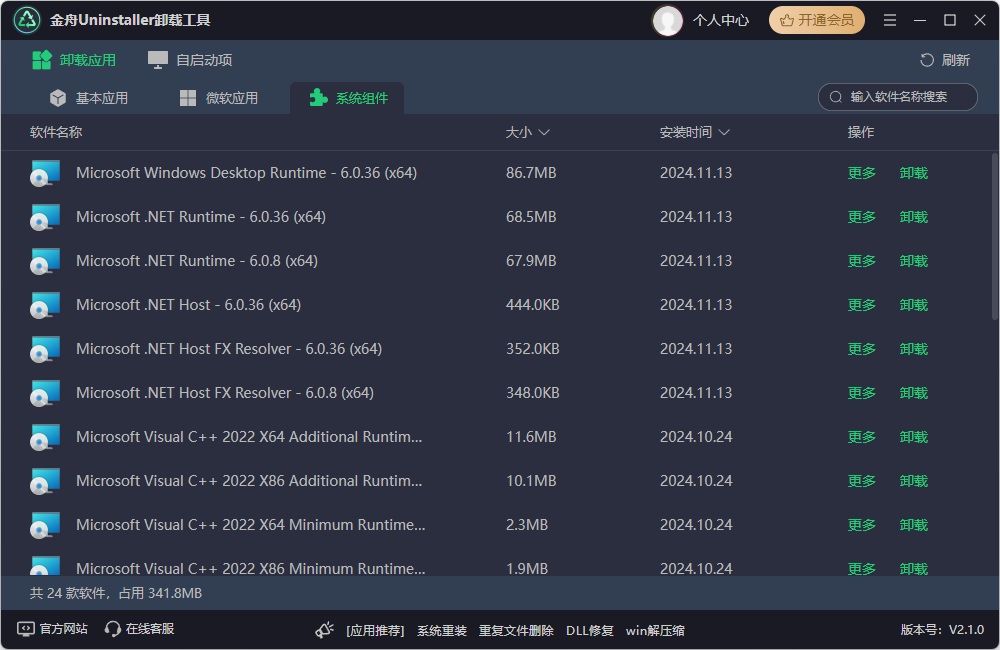The height and width of the screenshot is (650, 1000).
Task: Open 个人中心 user center
Action: coord(721,20)
